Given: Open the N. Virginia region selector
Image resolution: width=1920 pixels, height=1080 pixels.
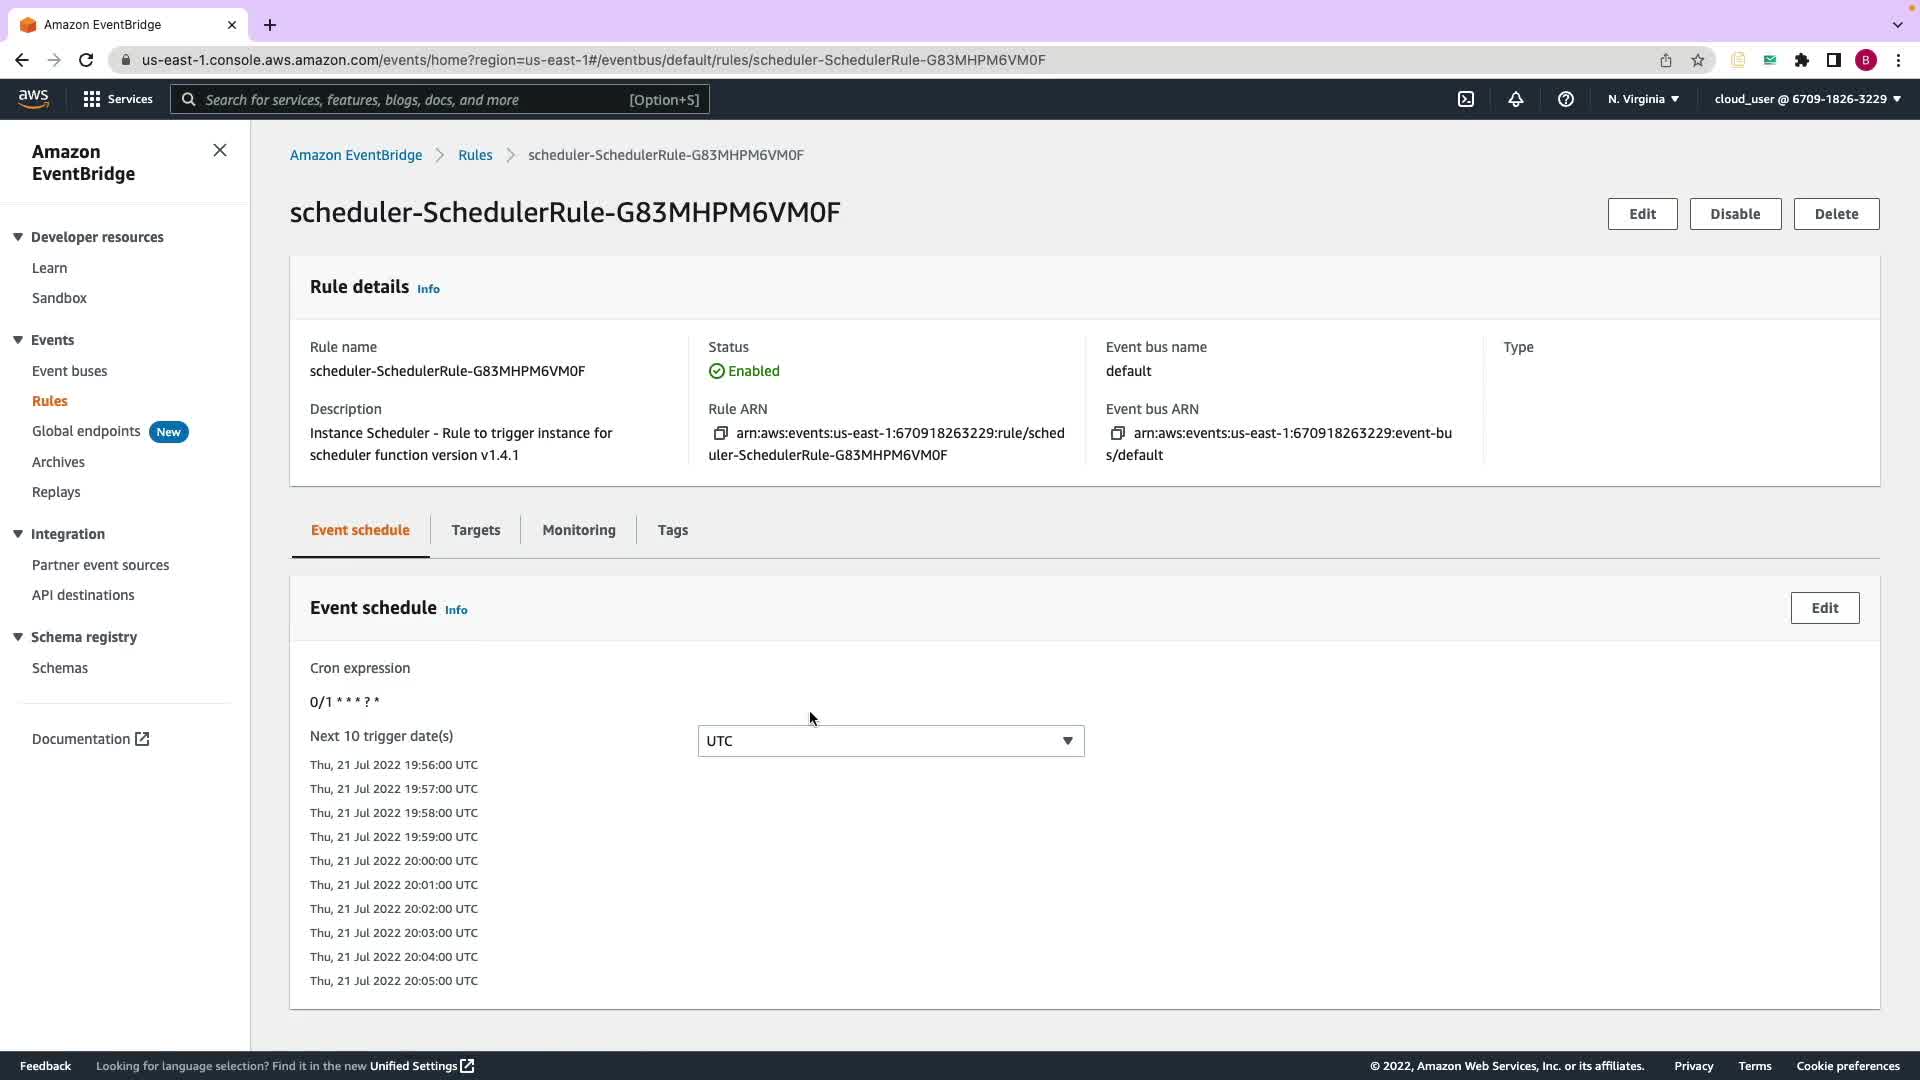Looking at the screenshot, I should point(1643,99).
